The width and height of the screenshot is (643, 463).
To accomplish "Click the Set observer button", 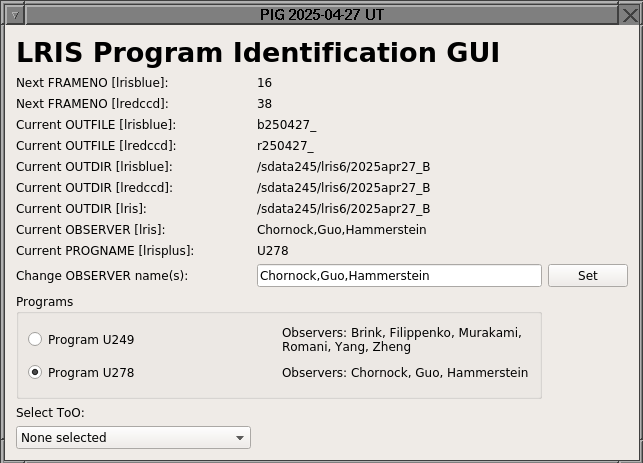I will pyautogui.click(x=588, y=275).
